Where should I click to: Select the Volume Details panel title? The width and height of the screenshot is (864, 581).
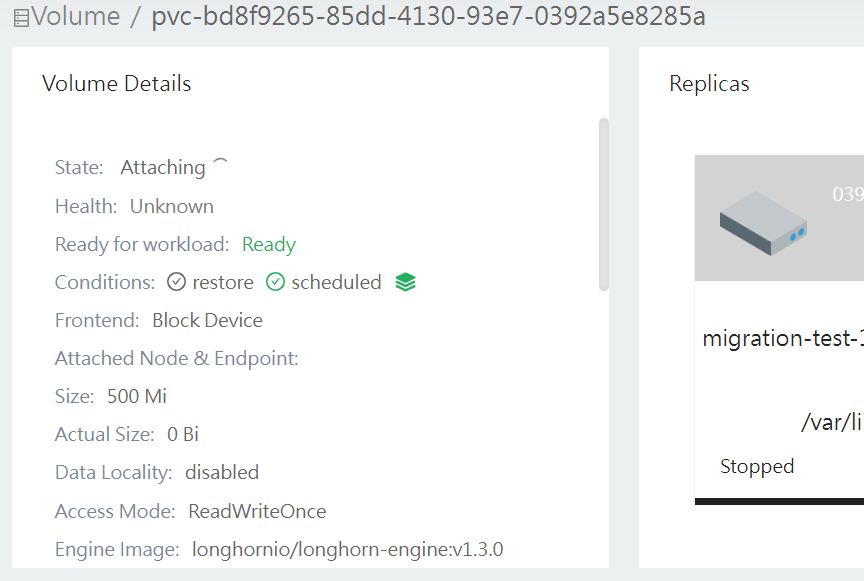pyautogui.click(x=116, y=84)
